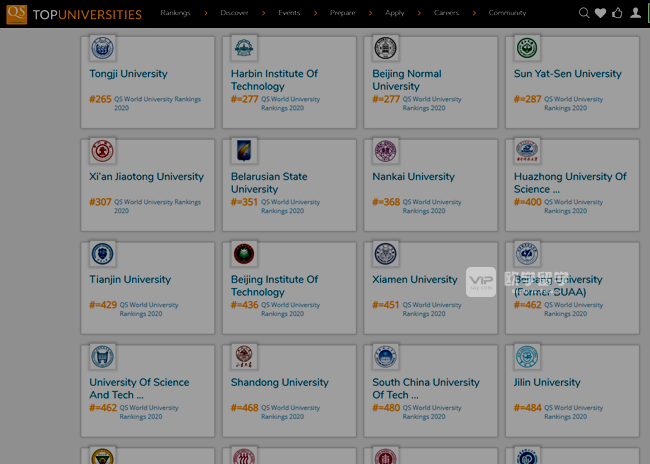This screenshot has height=464, width=650.
Task: Open the user profile icon
Action: [x=635, y=13]
